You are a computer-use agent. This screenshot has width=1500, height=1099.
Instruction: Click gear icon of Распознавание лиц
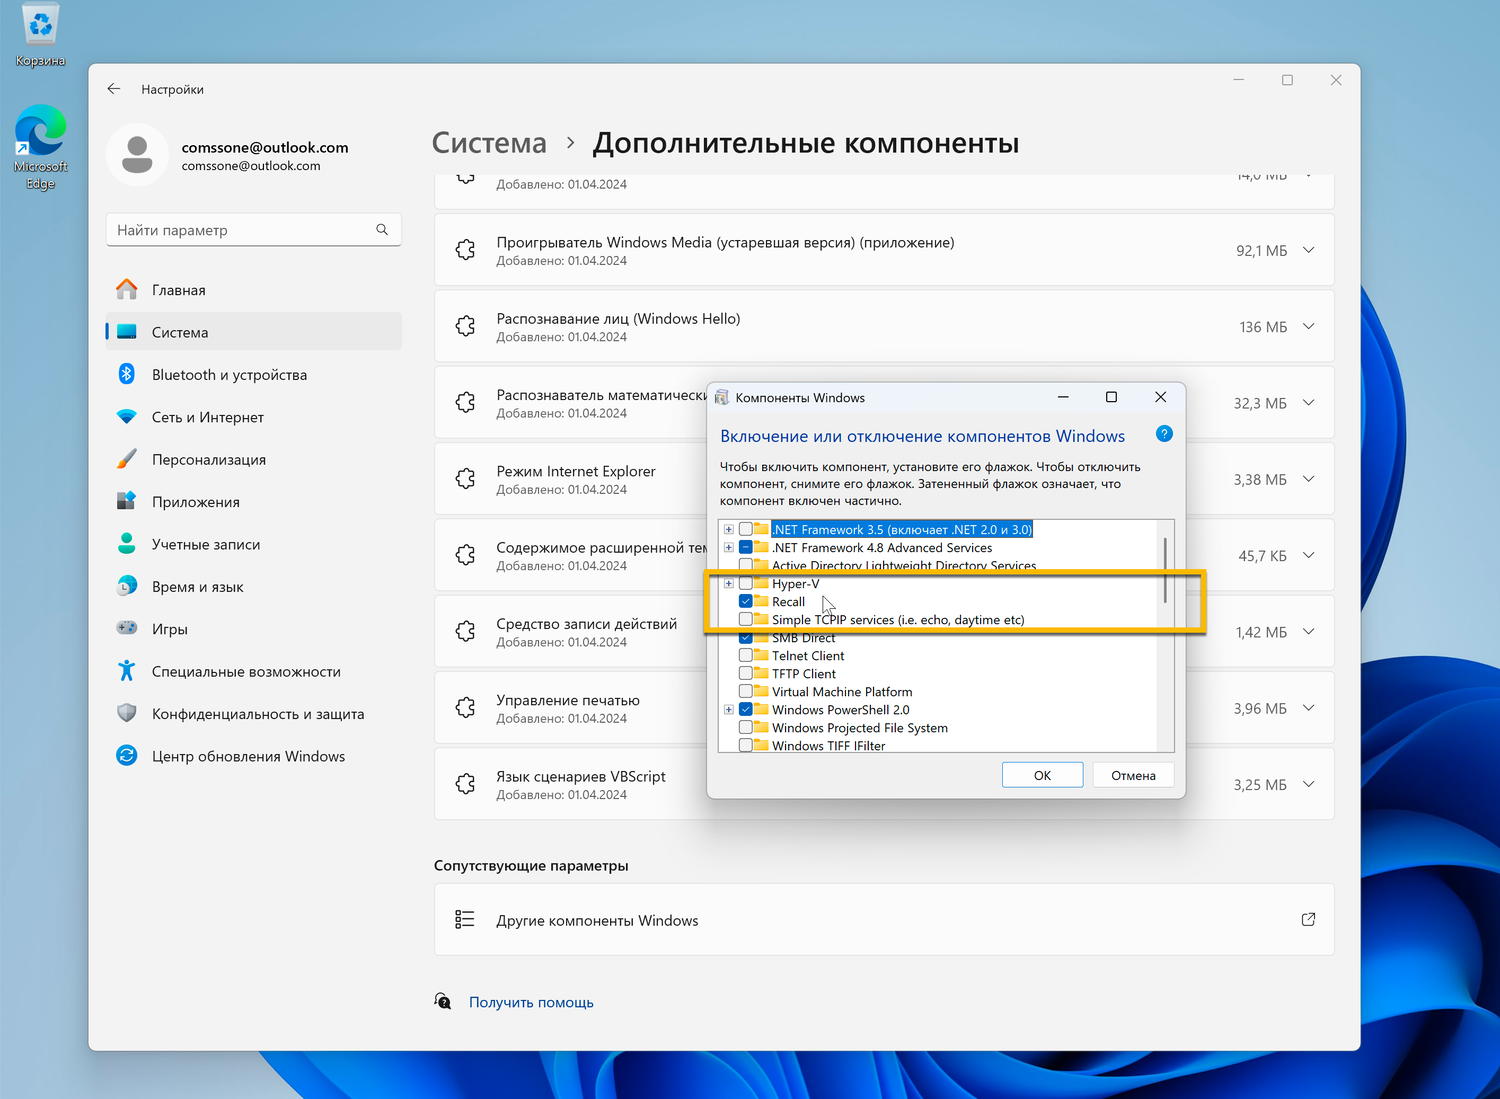point(465,326)
